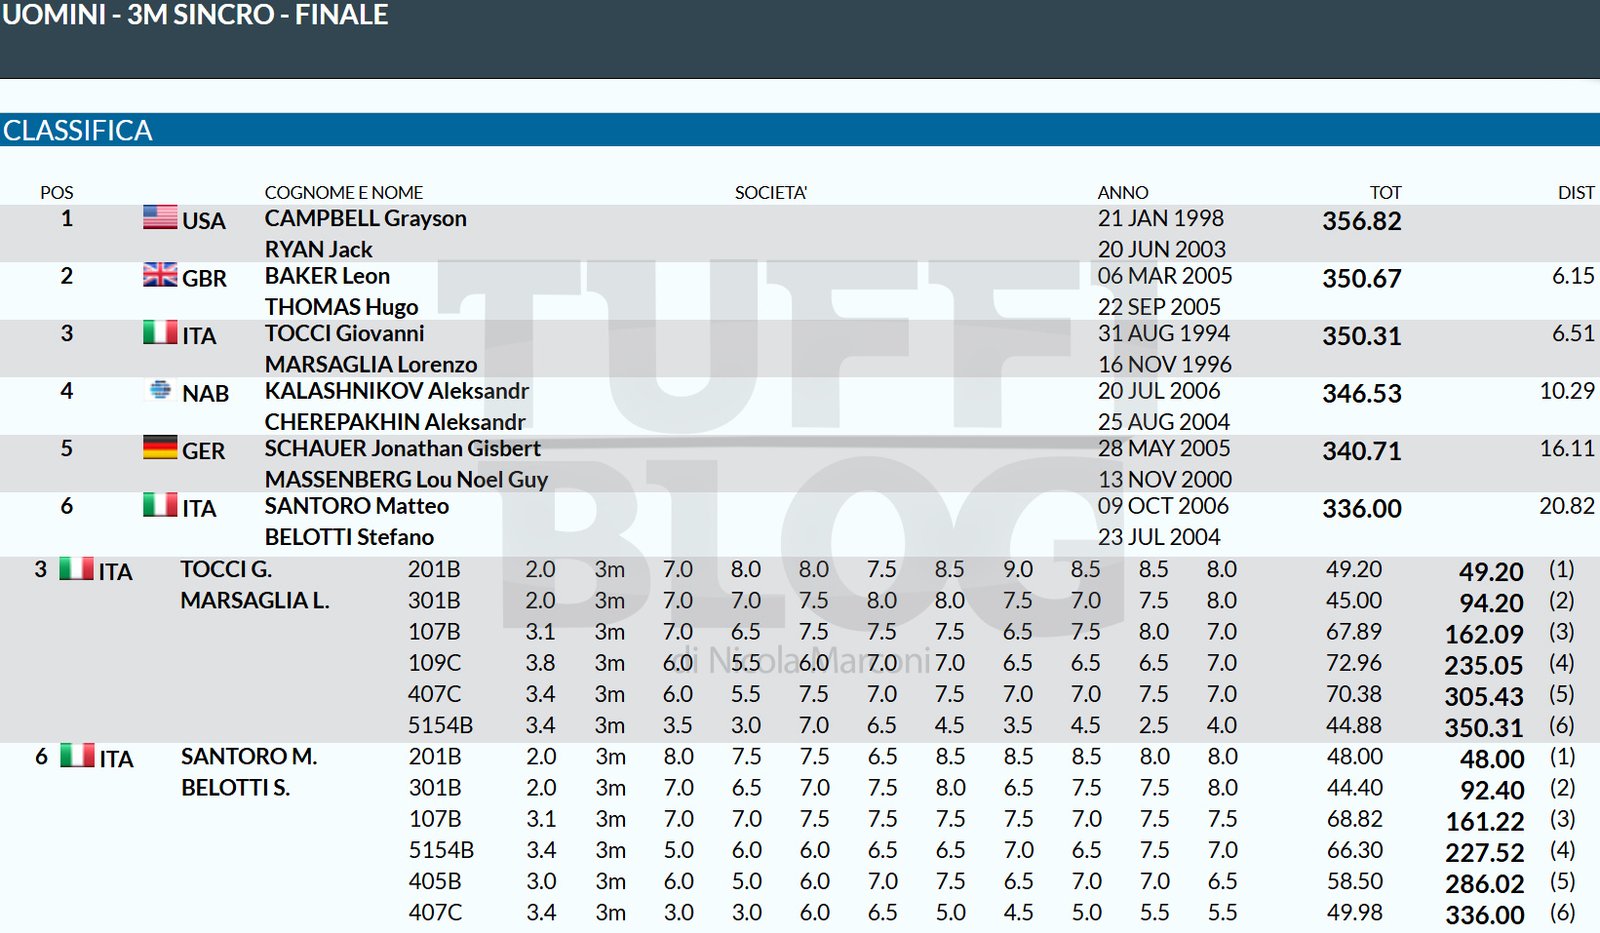Click the running total 286.02
1600x933 pixels.
pos(1485,884)
